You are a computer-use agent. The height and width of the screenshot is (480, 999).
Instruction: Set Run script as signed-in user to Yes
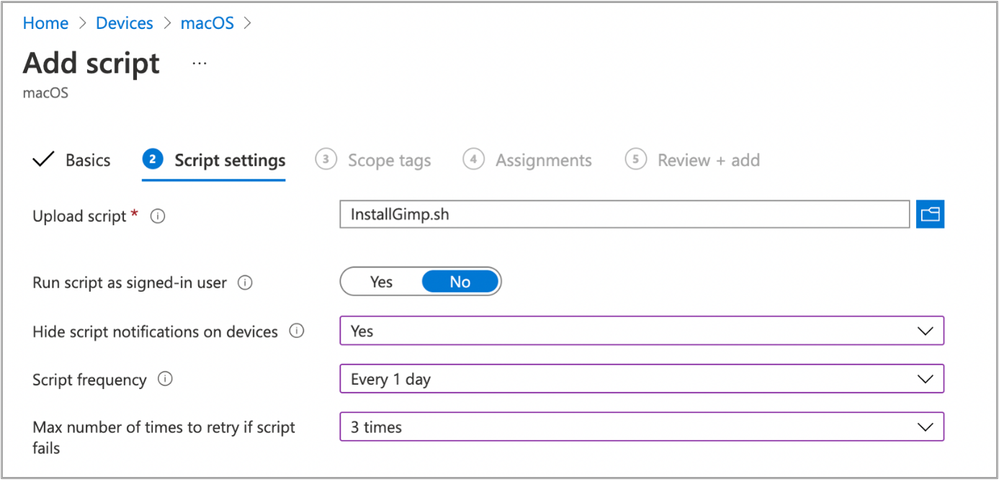381,282
